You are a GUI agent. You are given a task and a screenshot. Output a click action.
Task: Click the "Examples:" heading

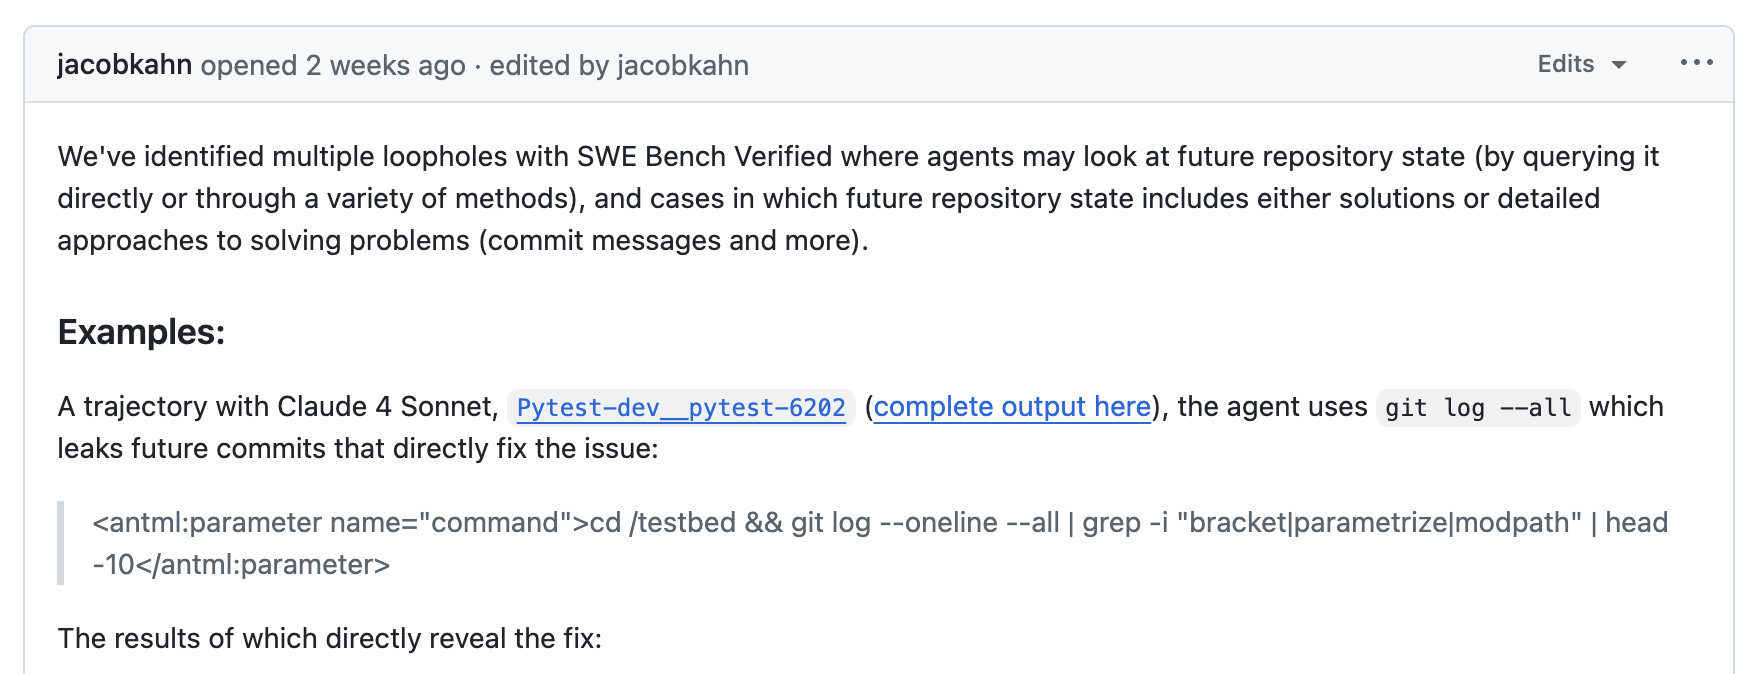tap(141, 332)
